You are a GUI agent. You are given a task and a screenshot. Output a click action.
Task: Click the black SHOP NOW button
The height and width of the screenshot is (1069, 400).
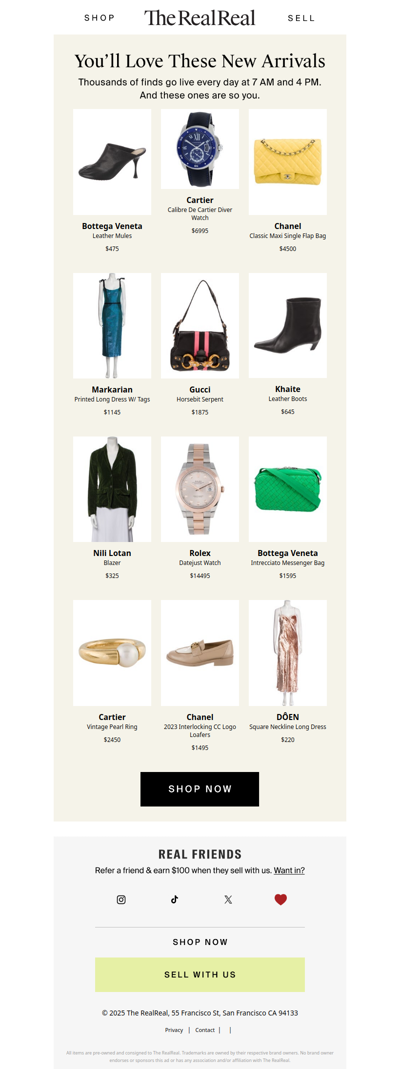coord(200,789)
